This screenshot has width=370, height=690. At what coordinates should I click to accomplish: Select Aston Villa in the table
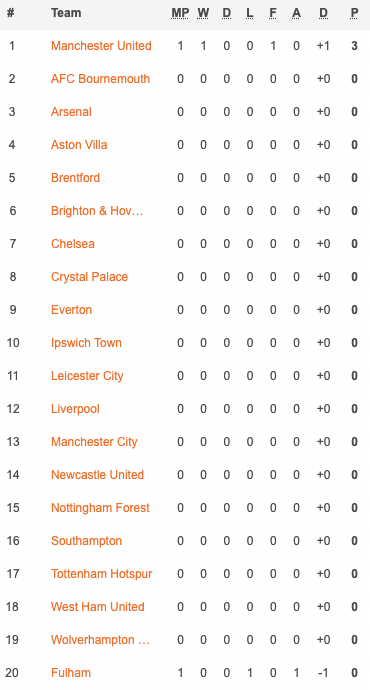(x=79, y=145)
